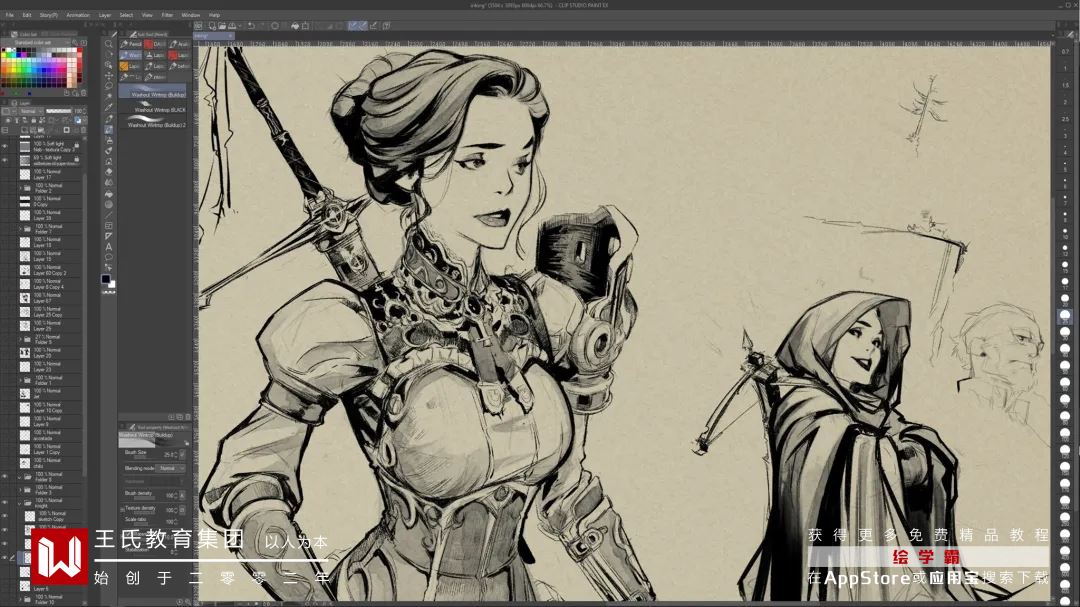Click the Save icon in command bar

pyautogui.click(x=231, y=25)
